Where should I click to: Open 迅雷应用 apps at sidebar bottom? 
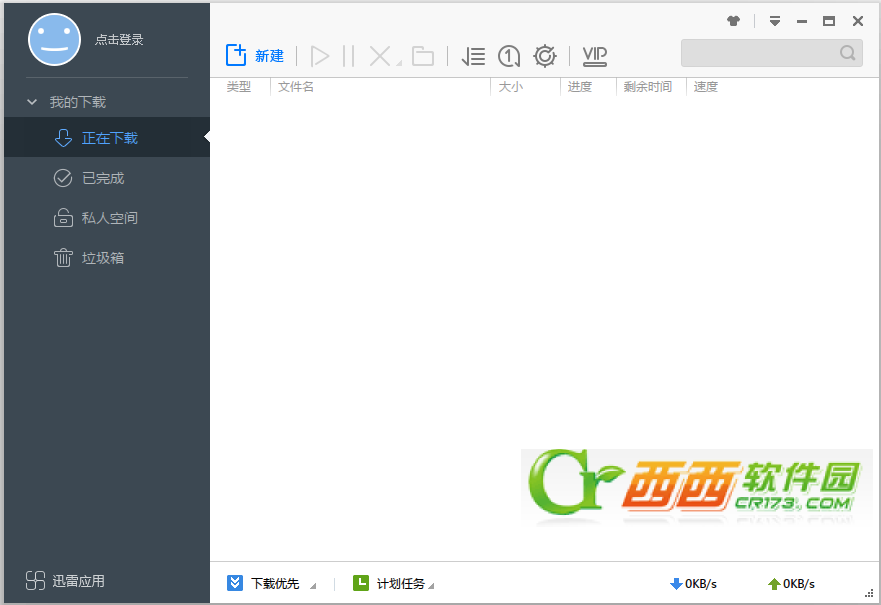pos(65,580)
